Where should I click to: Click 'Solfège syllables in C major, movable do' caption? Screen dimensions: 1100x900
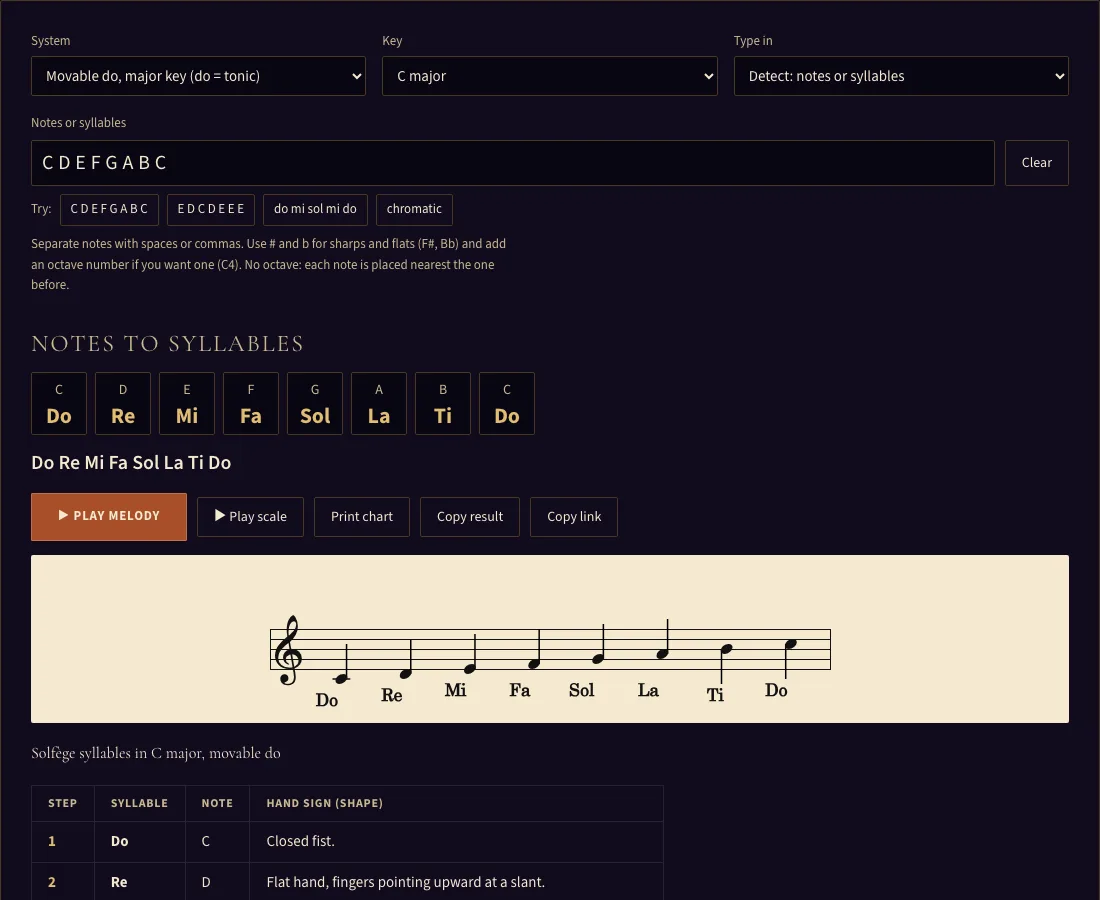click(156, 753)
